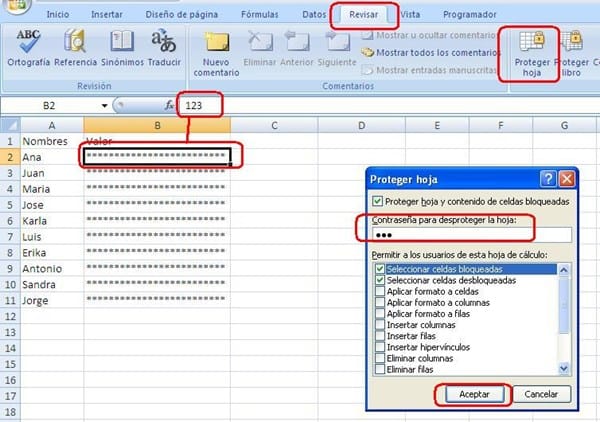Screen dimensions: 600x422
Task: Select cell B2 with asterisks
Action: tap(157, 157)
